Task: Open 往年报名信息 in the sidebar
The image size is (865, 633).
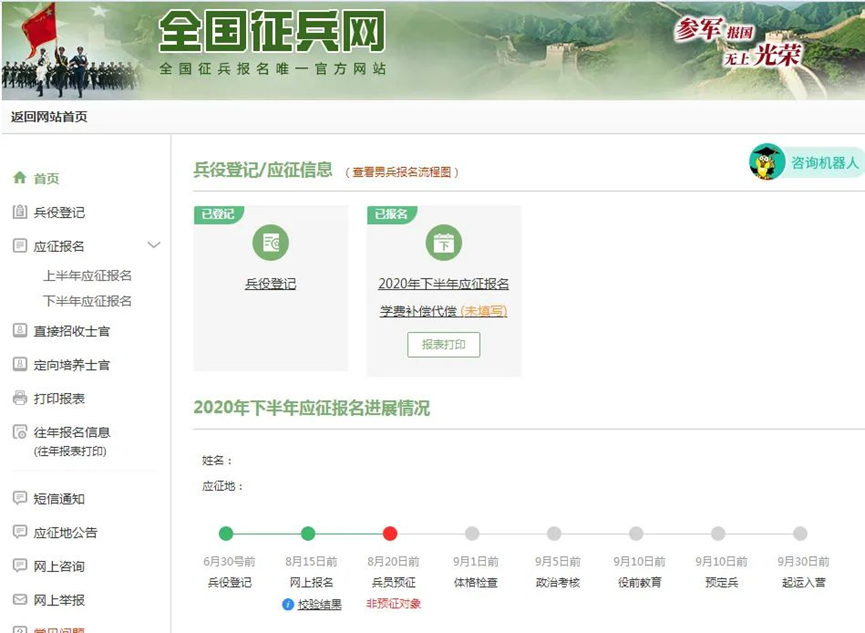Action: 72,432
